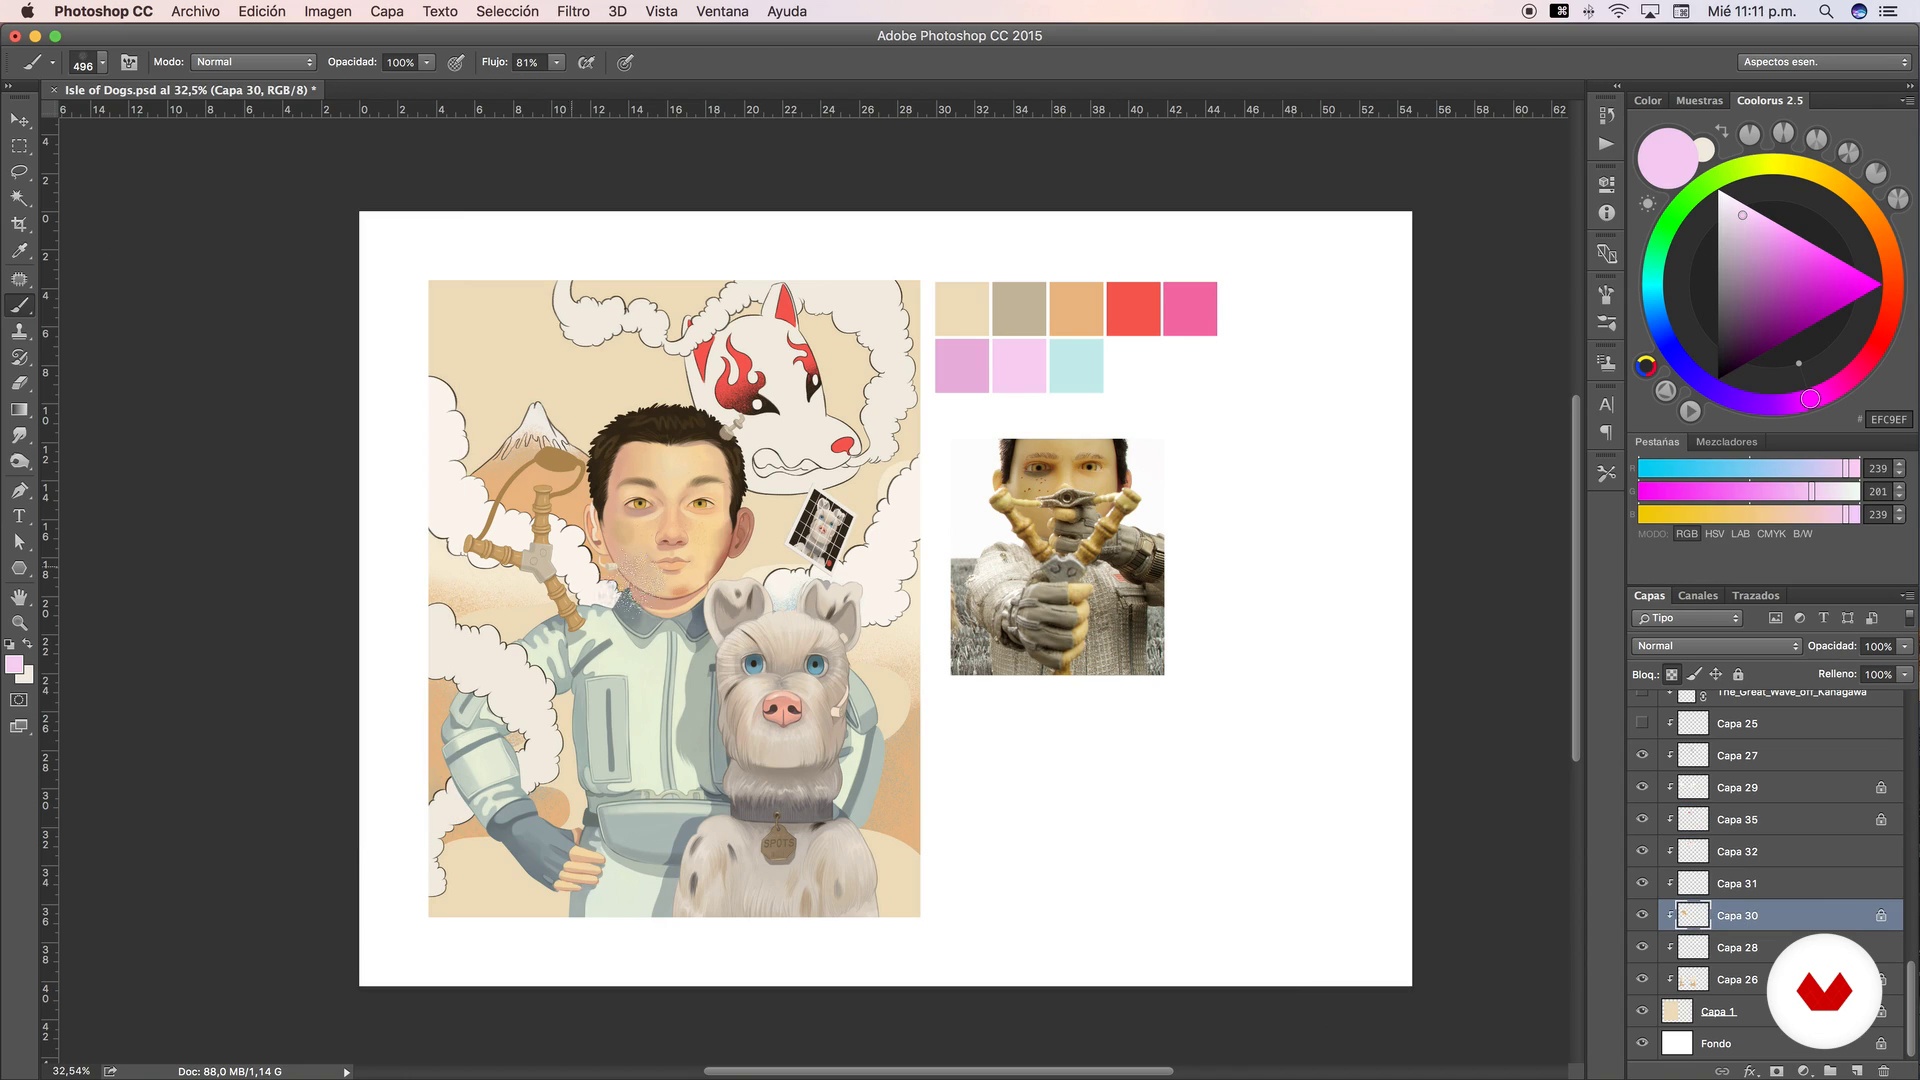Select the Eyedropper tool
Screen dimensions: 1920x1080
coord(19,251)
